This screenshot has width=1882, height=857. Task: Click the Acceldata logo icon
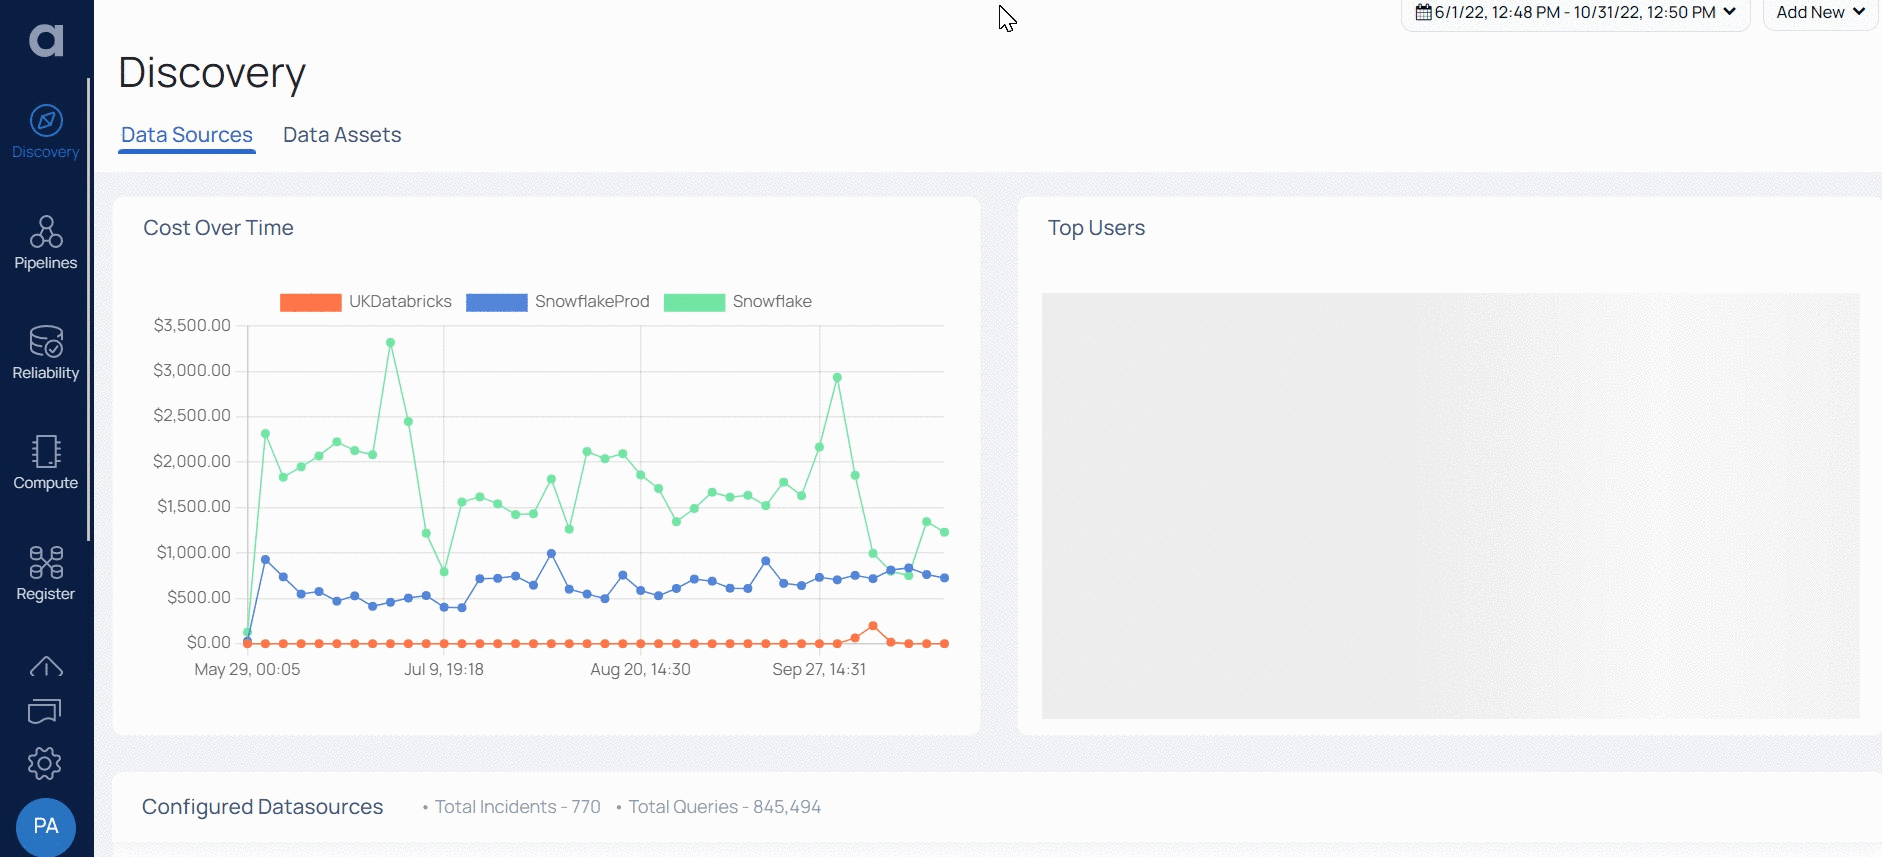pos(46,39)
